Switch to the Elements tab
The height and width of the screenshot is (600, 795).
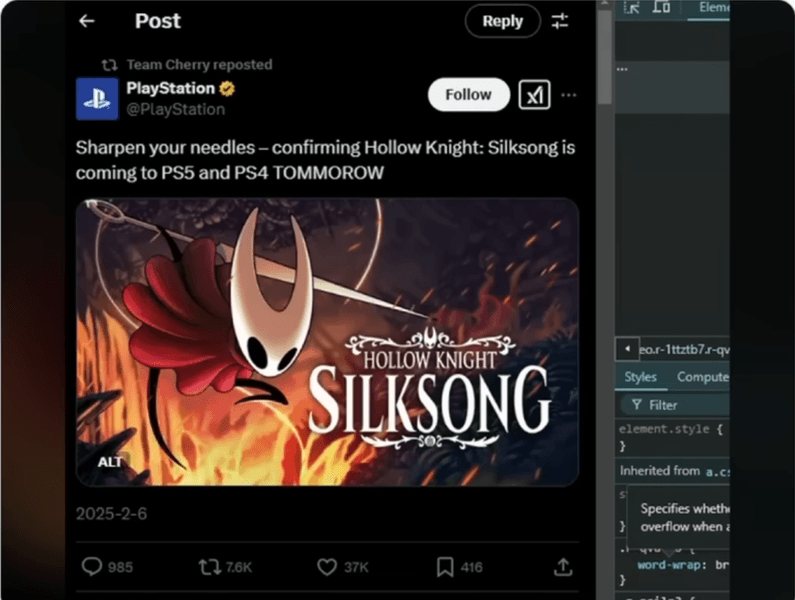(x=713, y=7)
